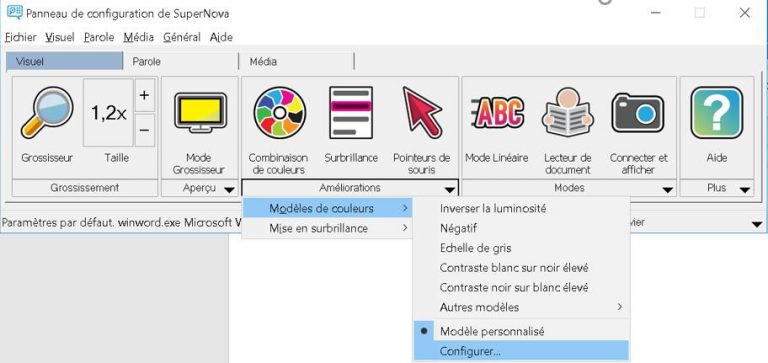Open the Modèles de couleurs submenu
The width and height of the screenshot is (768, 363).
(x=327, y=208)
